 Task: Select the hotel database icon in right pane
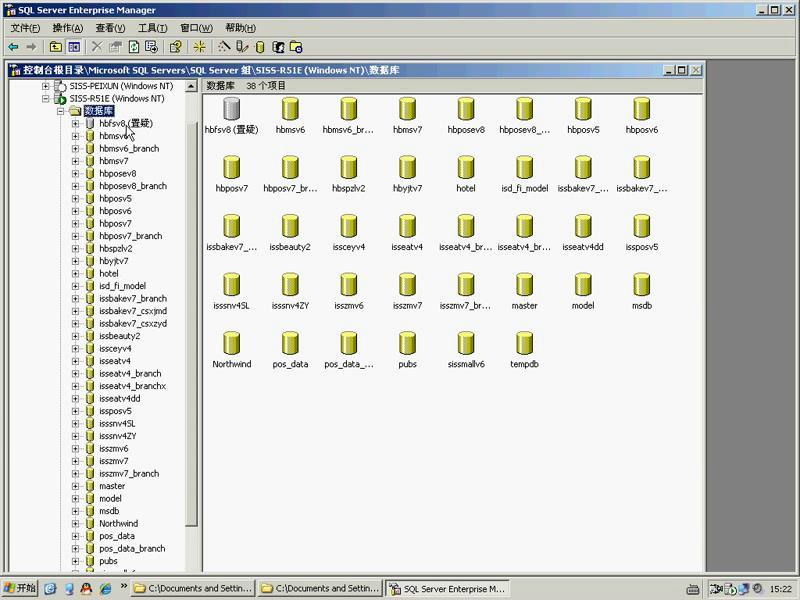pos(466,167)
